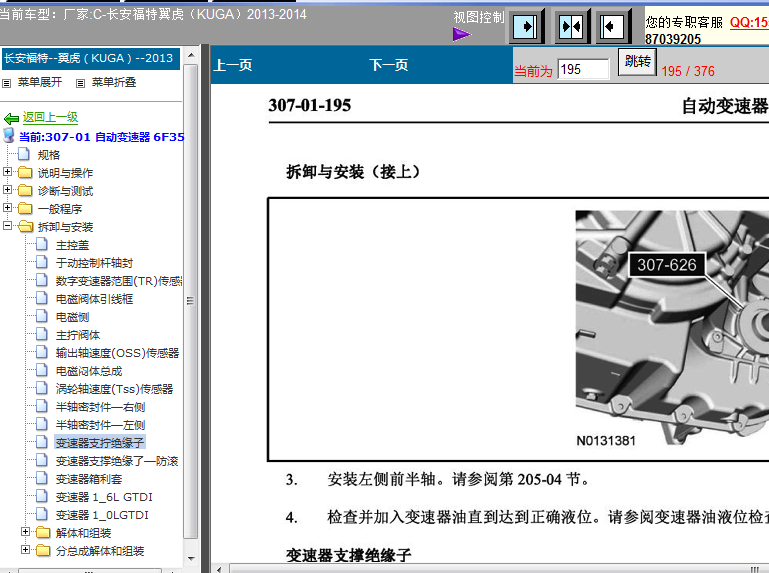Open 手动控制杆轴封 in the tree
This screenshot has height=573, width=769.
[94, 263]
